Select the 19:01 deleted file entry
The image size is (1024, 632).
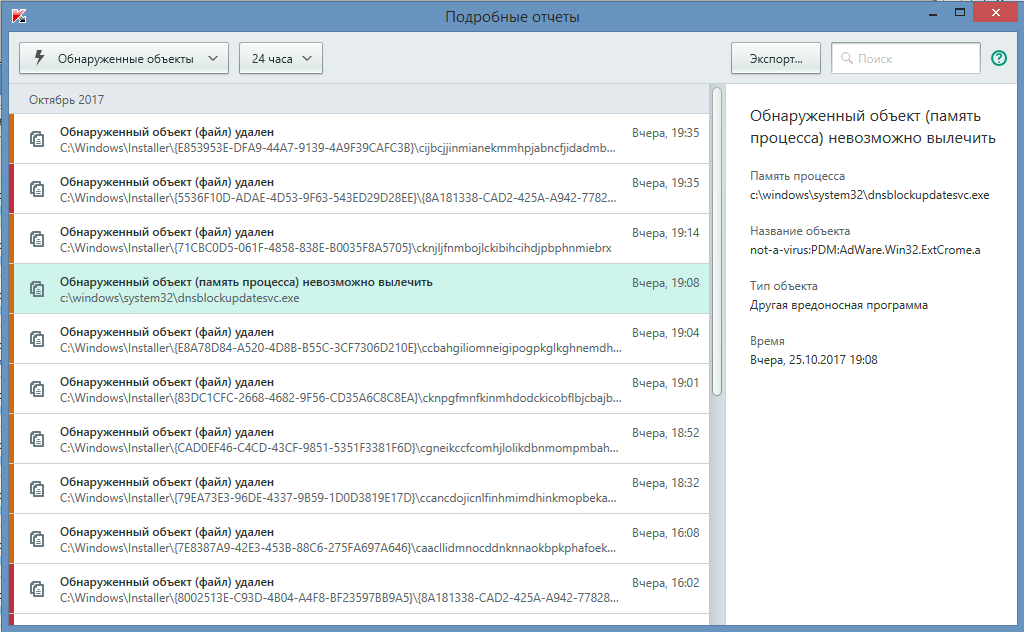coord(340,390)
